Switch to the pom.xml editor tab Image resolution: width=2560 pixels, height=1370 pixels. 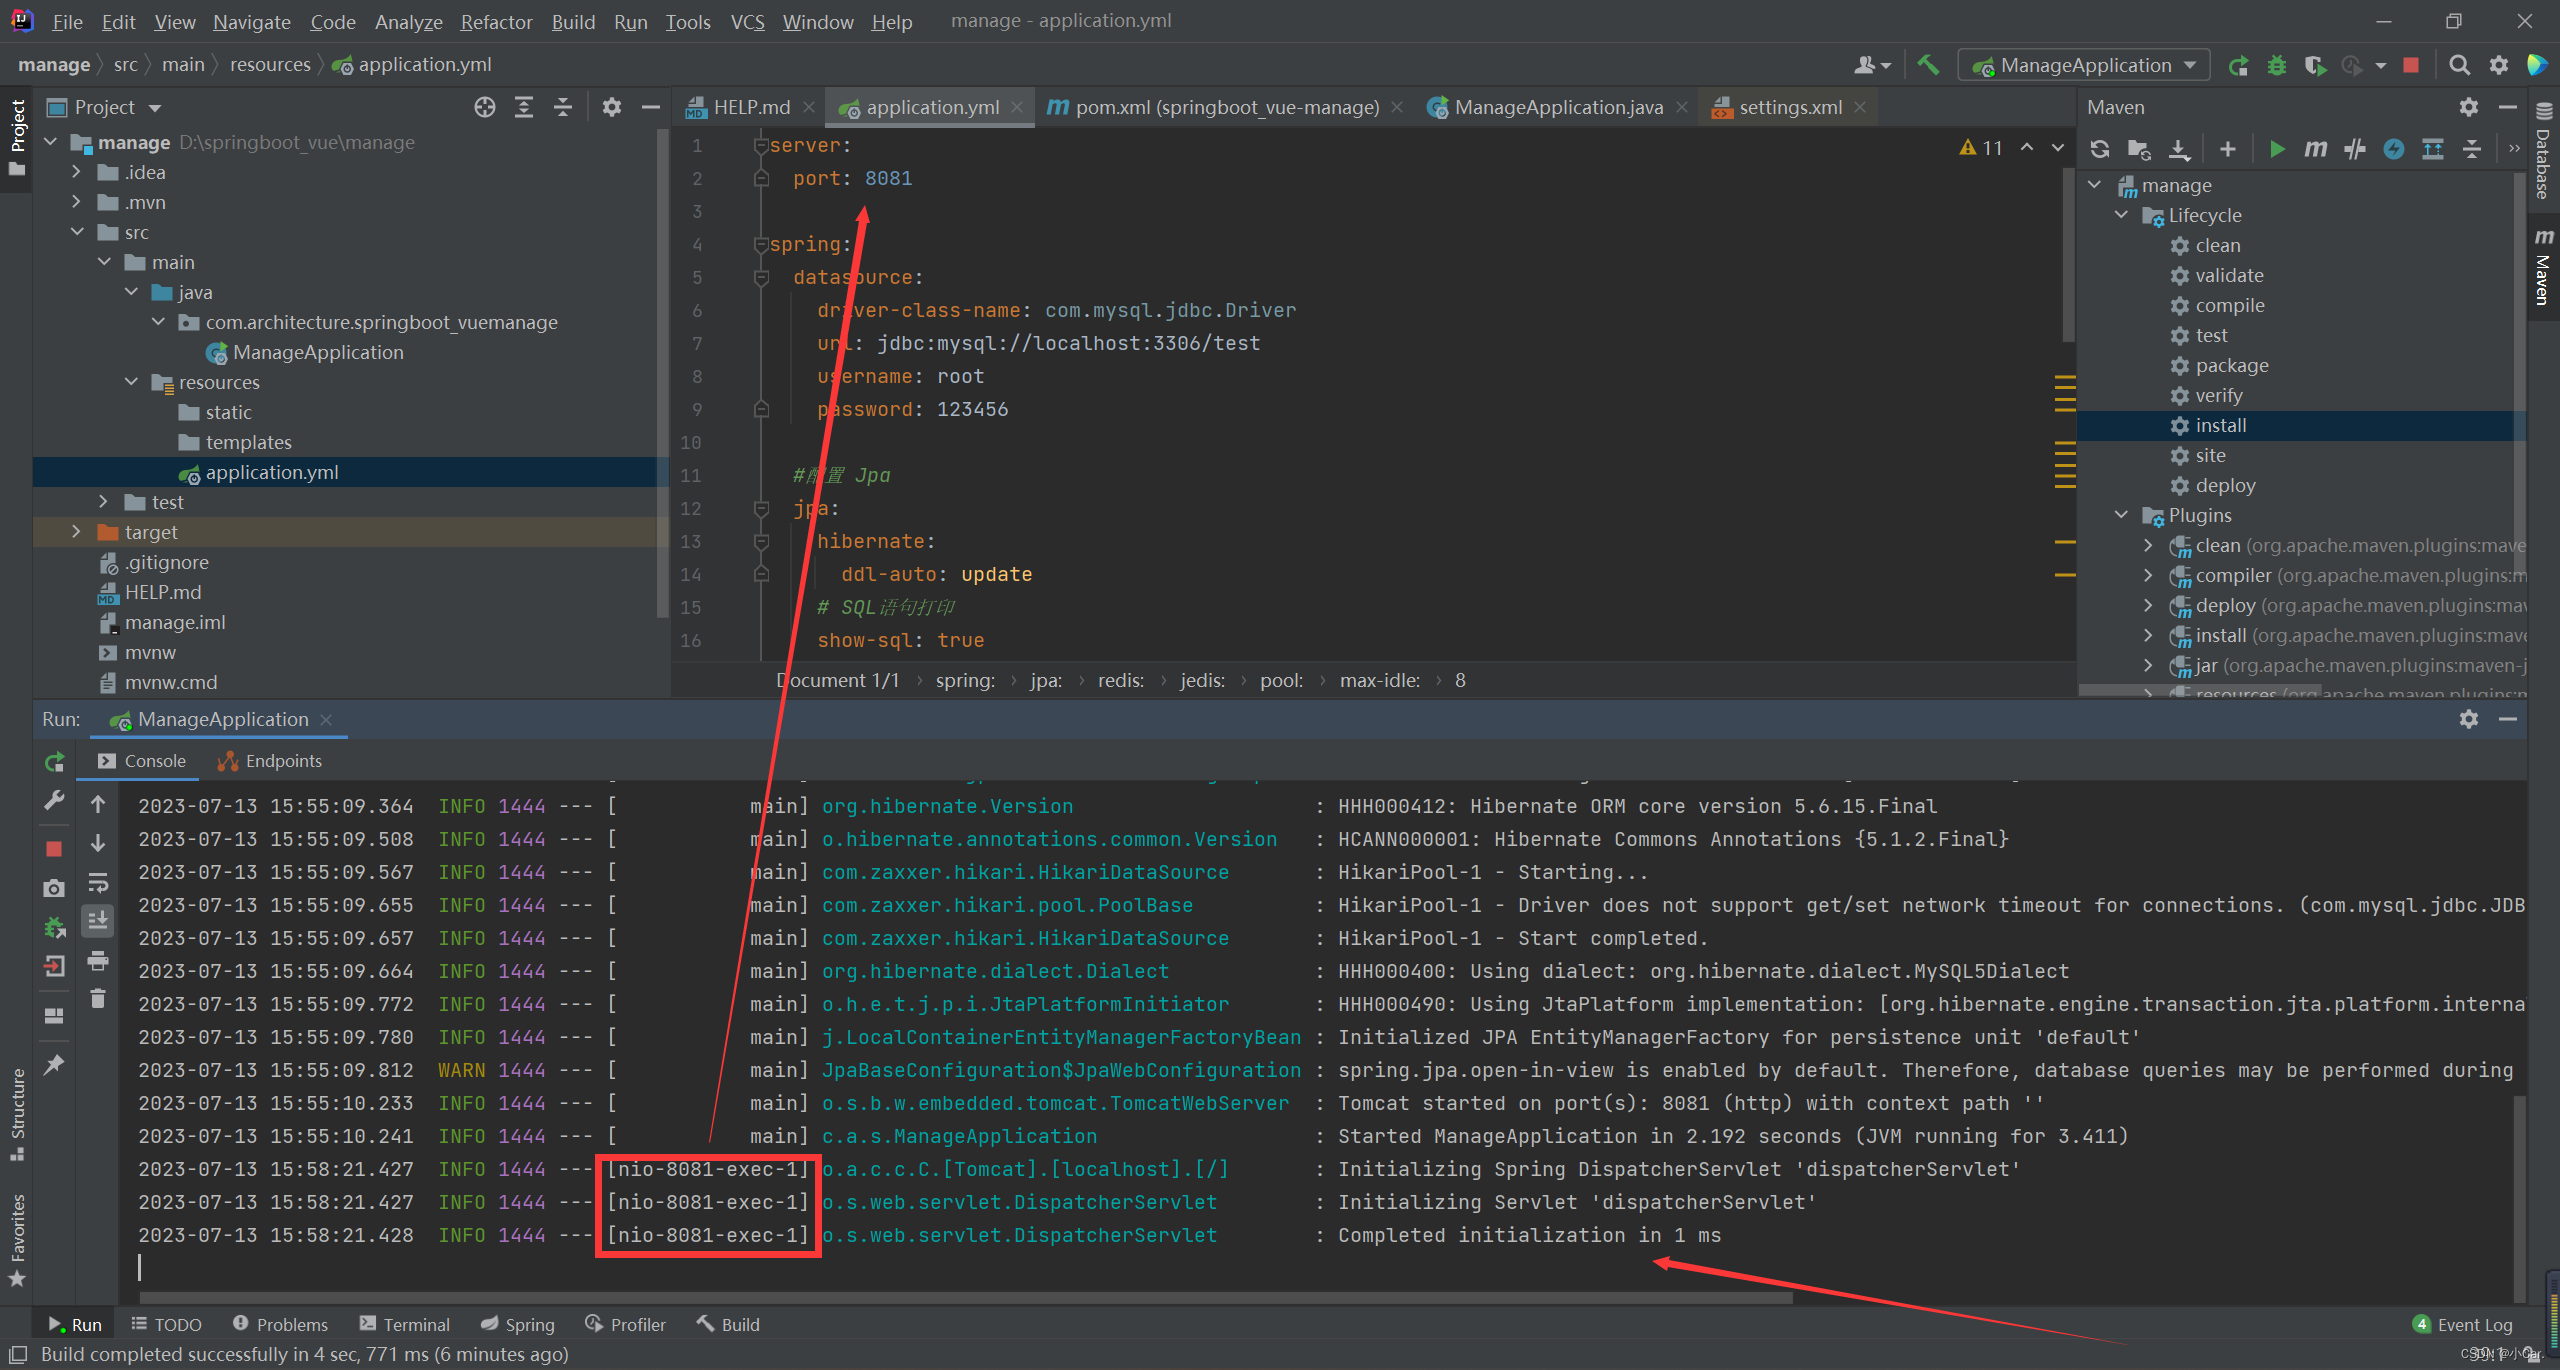[x=1213, y=107]
